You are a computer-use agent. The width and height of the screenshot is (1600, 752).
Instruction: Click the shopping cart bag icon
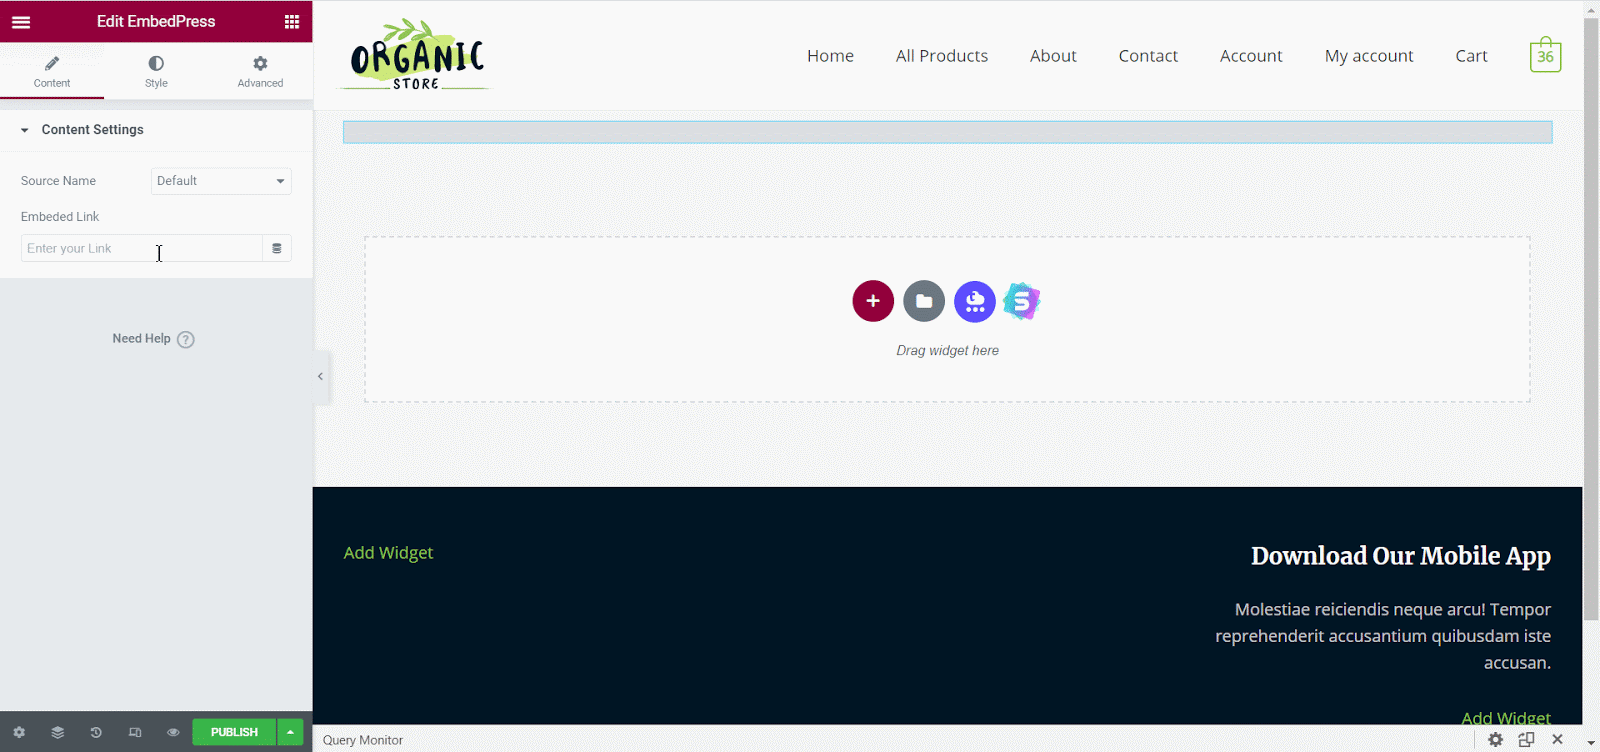pos(1544,56)
